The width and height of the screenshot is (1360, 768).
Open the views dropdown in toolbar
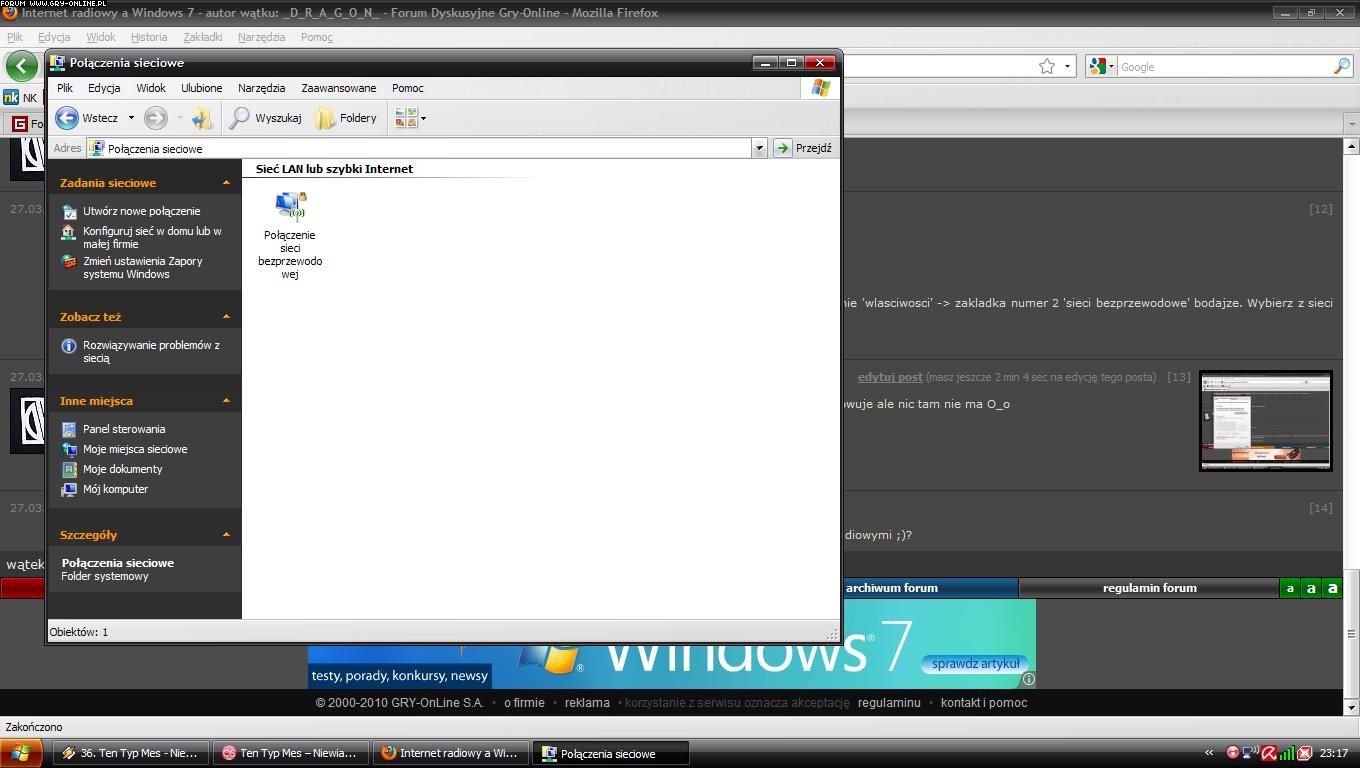pos(411,118)
